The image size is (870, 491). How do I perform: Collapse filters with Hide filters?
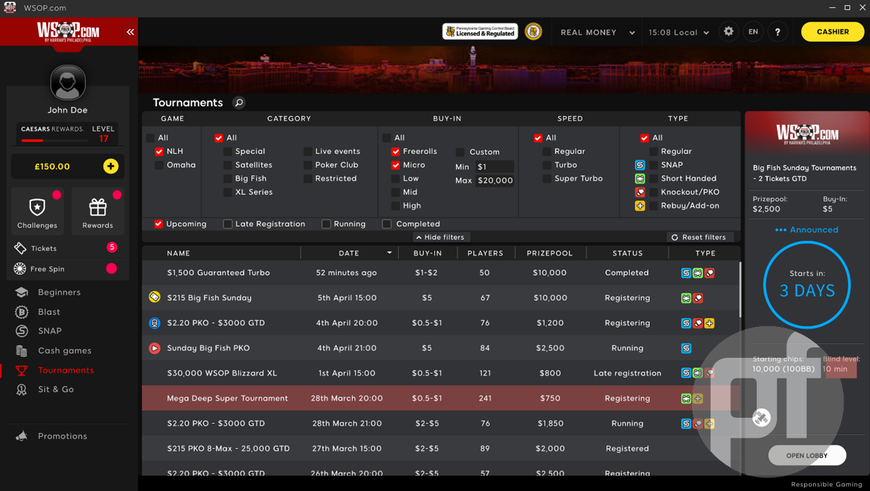[x=440, y=237]
